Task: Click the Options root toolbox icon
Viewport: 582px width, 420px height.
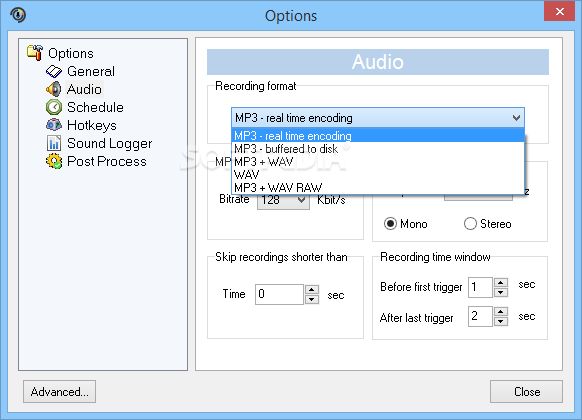Action: pos(35,53)
